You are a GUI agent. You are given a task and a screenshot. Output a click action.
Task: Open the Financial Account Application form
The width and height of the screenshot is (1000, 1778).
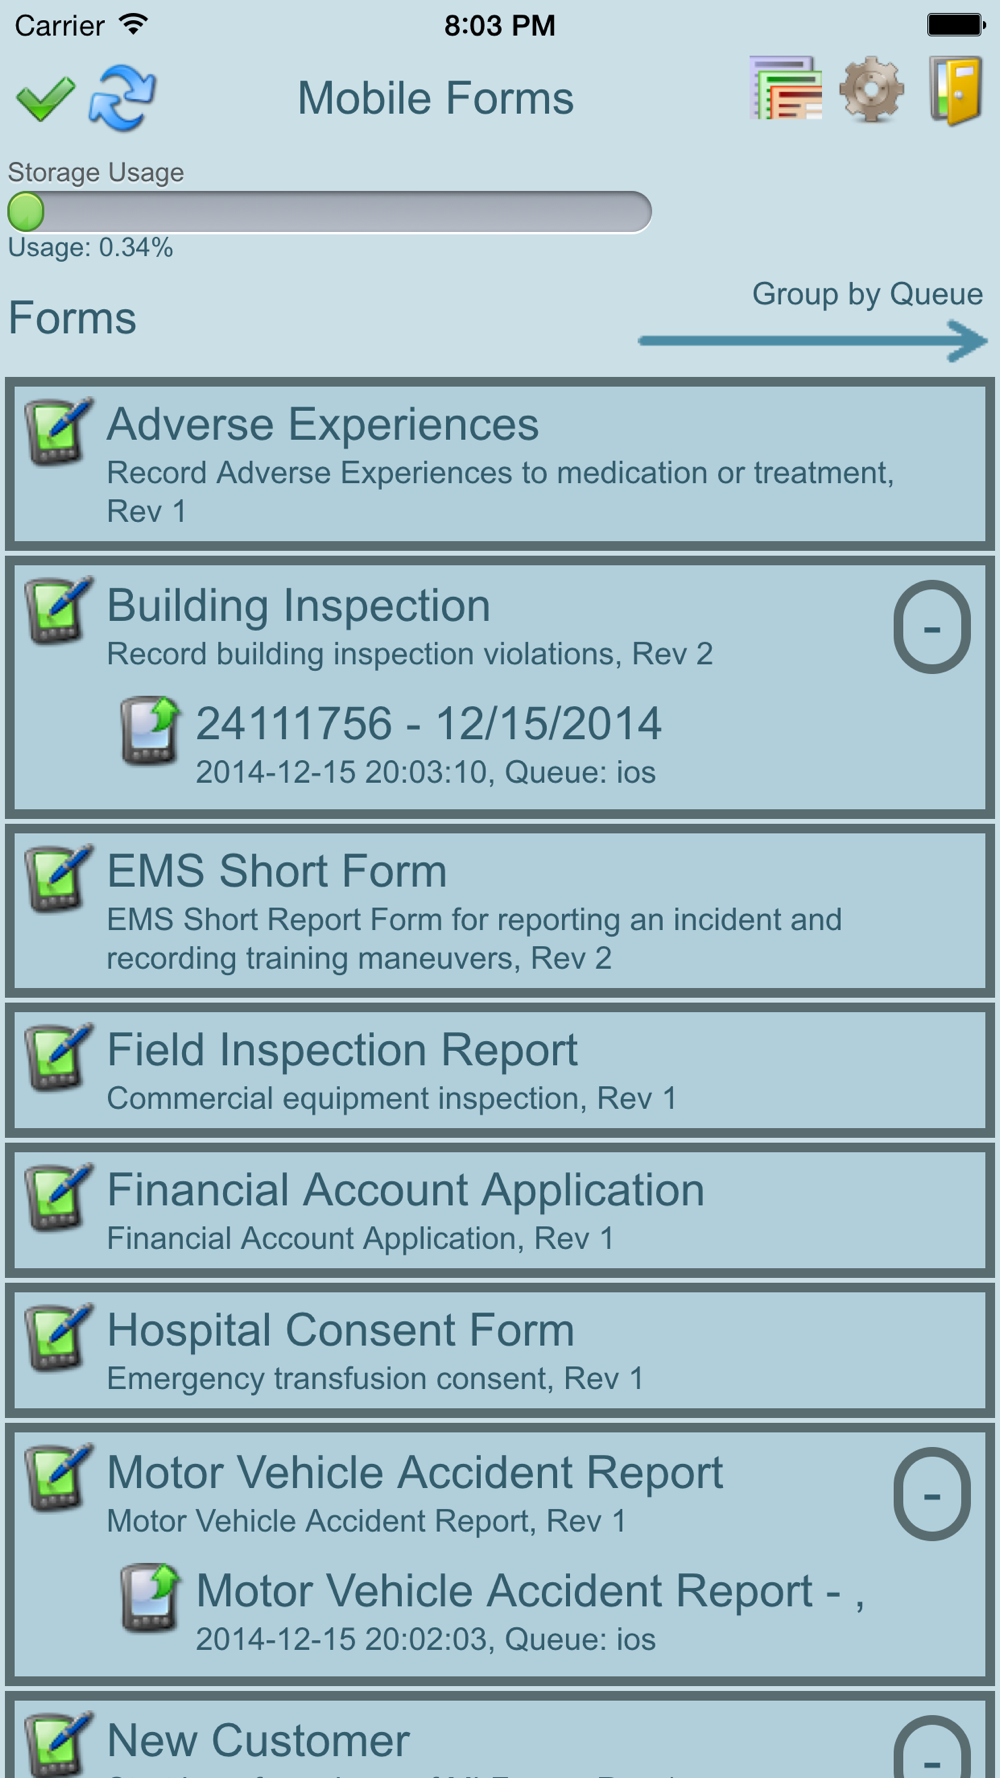pos(405,1191)
